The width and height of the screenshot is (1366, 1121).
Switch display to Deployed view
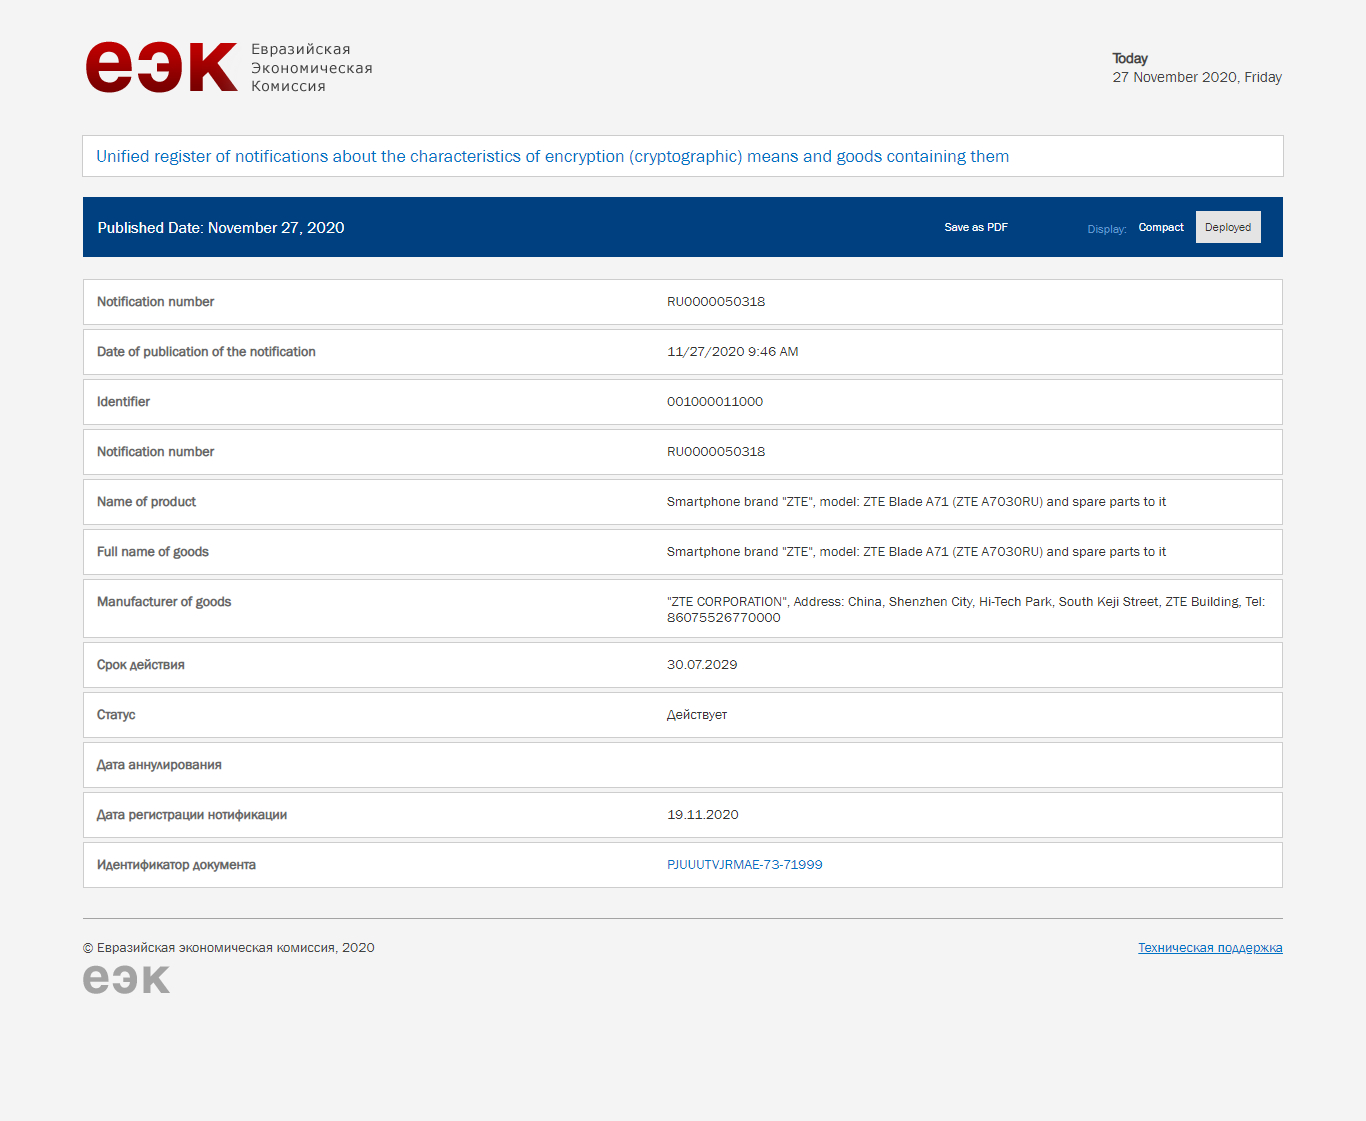click(1227, 228)
